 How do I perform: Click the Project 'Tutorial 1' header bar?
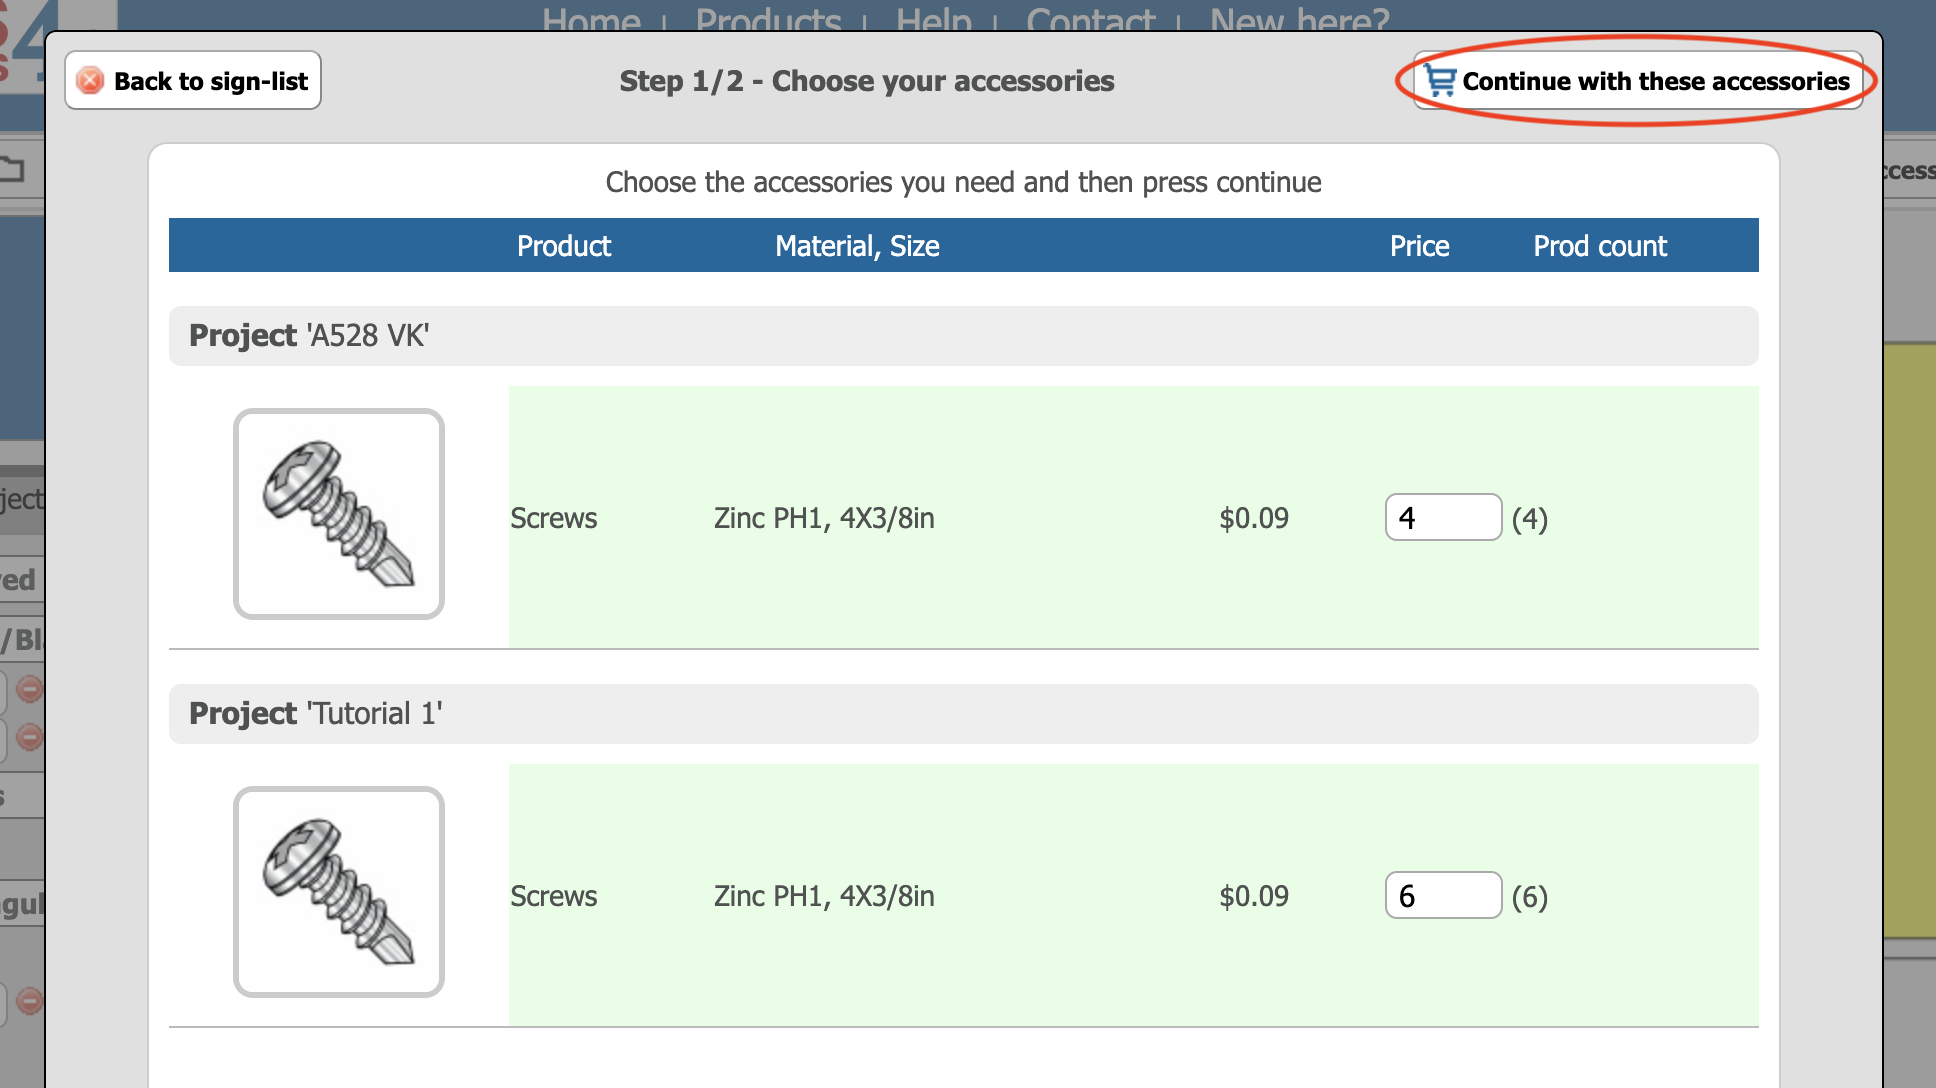coord(963,714)
